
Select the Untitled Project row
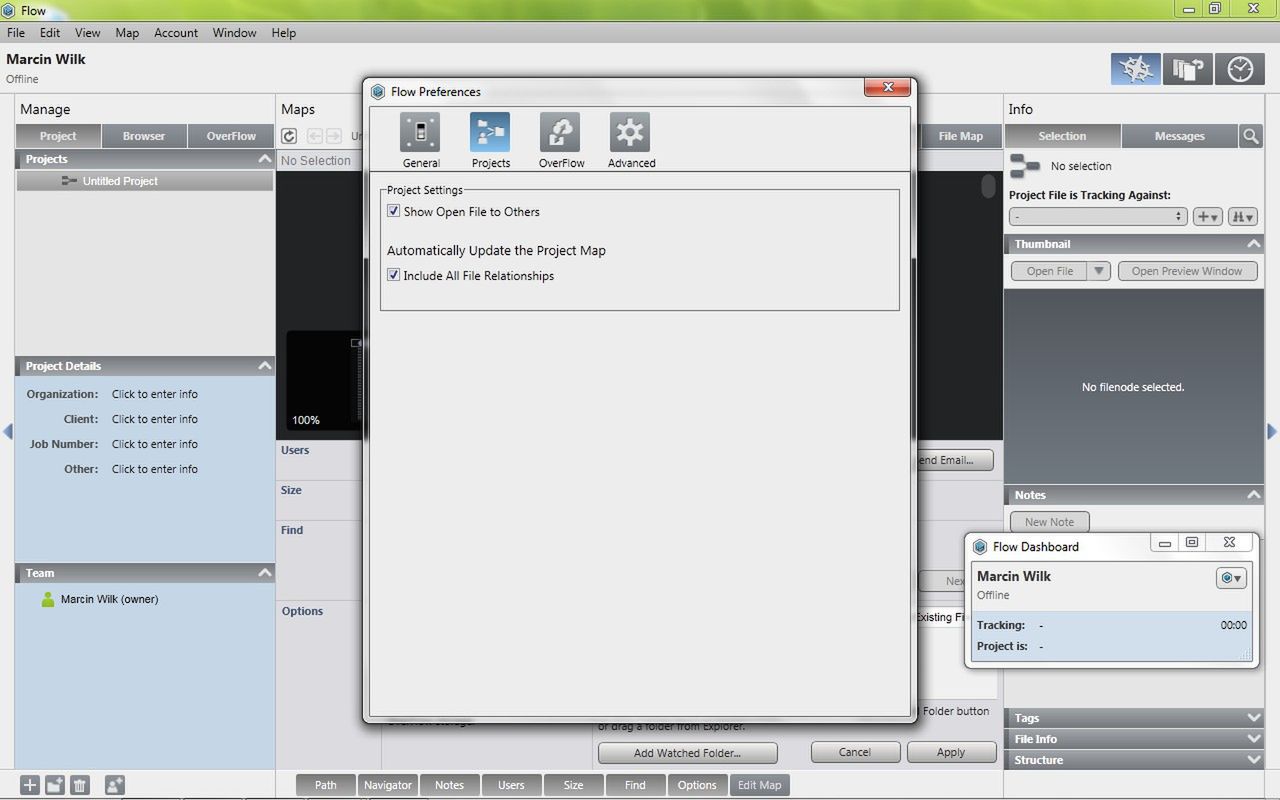(x=145, y=181)
